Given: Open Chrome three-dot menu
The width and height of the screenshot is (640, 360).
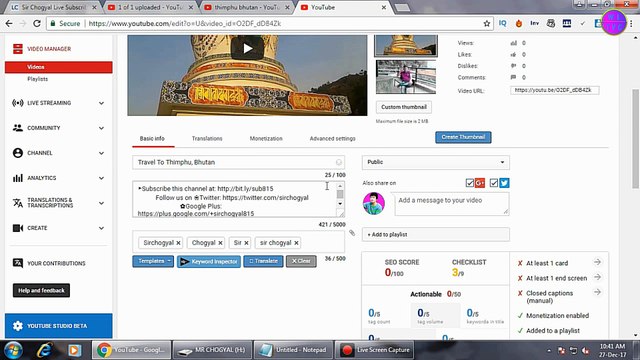Looking at the screenshot, I should pyautogui.click(x=631, y=24).
